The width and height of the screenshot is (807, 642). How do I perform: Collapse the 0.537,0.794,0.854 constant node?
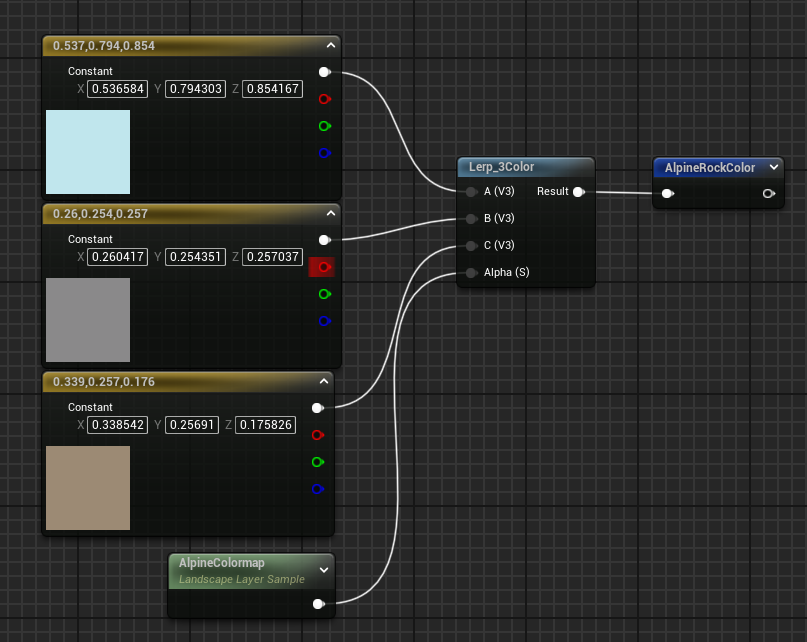coord(330,45)
